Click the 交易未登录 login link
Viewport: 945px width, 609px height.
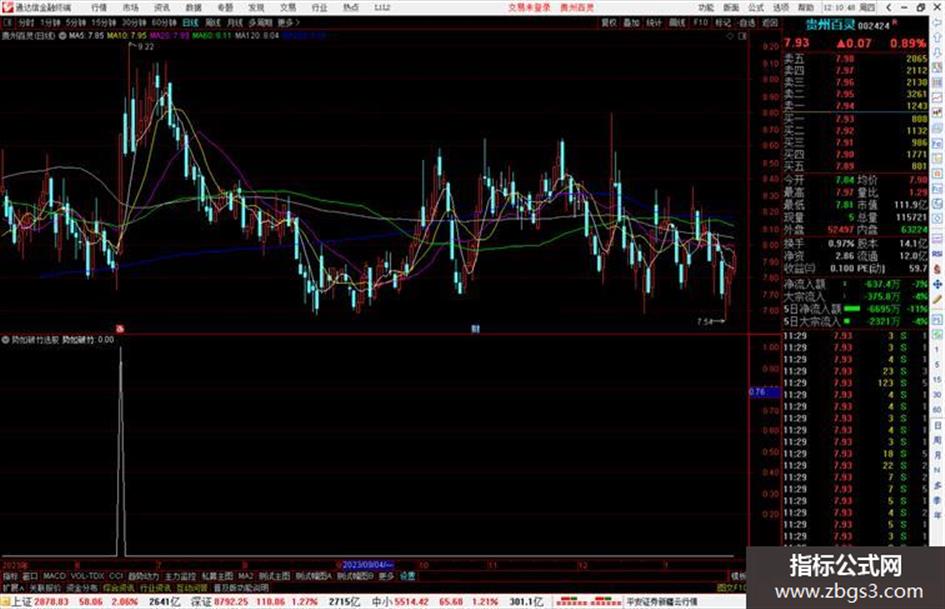pyautogui.click(x=529, y=7)
